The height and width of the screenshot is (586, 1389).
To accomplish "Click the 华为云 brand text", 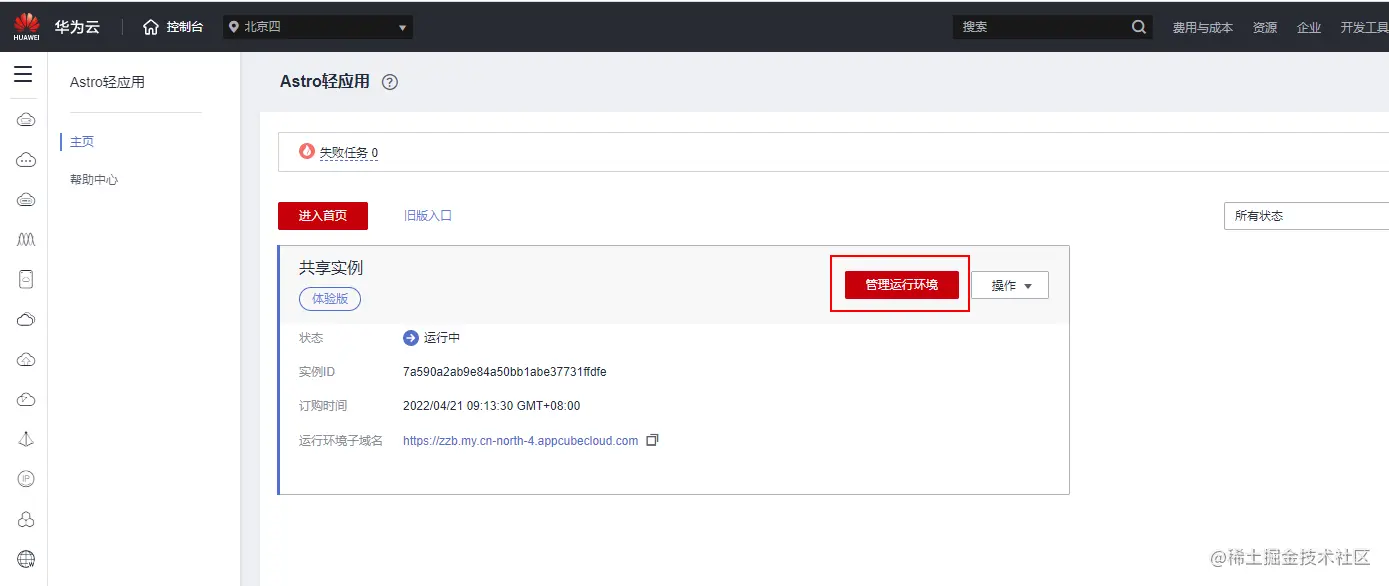I will [x=78, y=27].
